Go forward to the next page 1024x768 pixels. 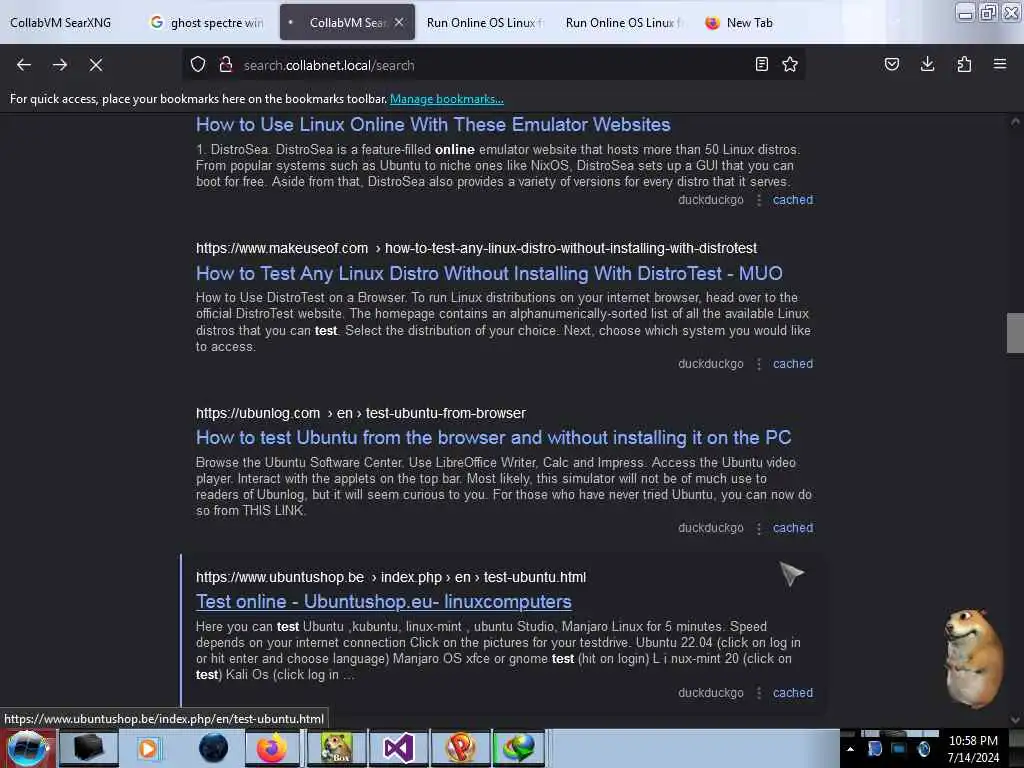tap(59, 65)
